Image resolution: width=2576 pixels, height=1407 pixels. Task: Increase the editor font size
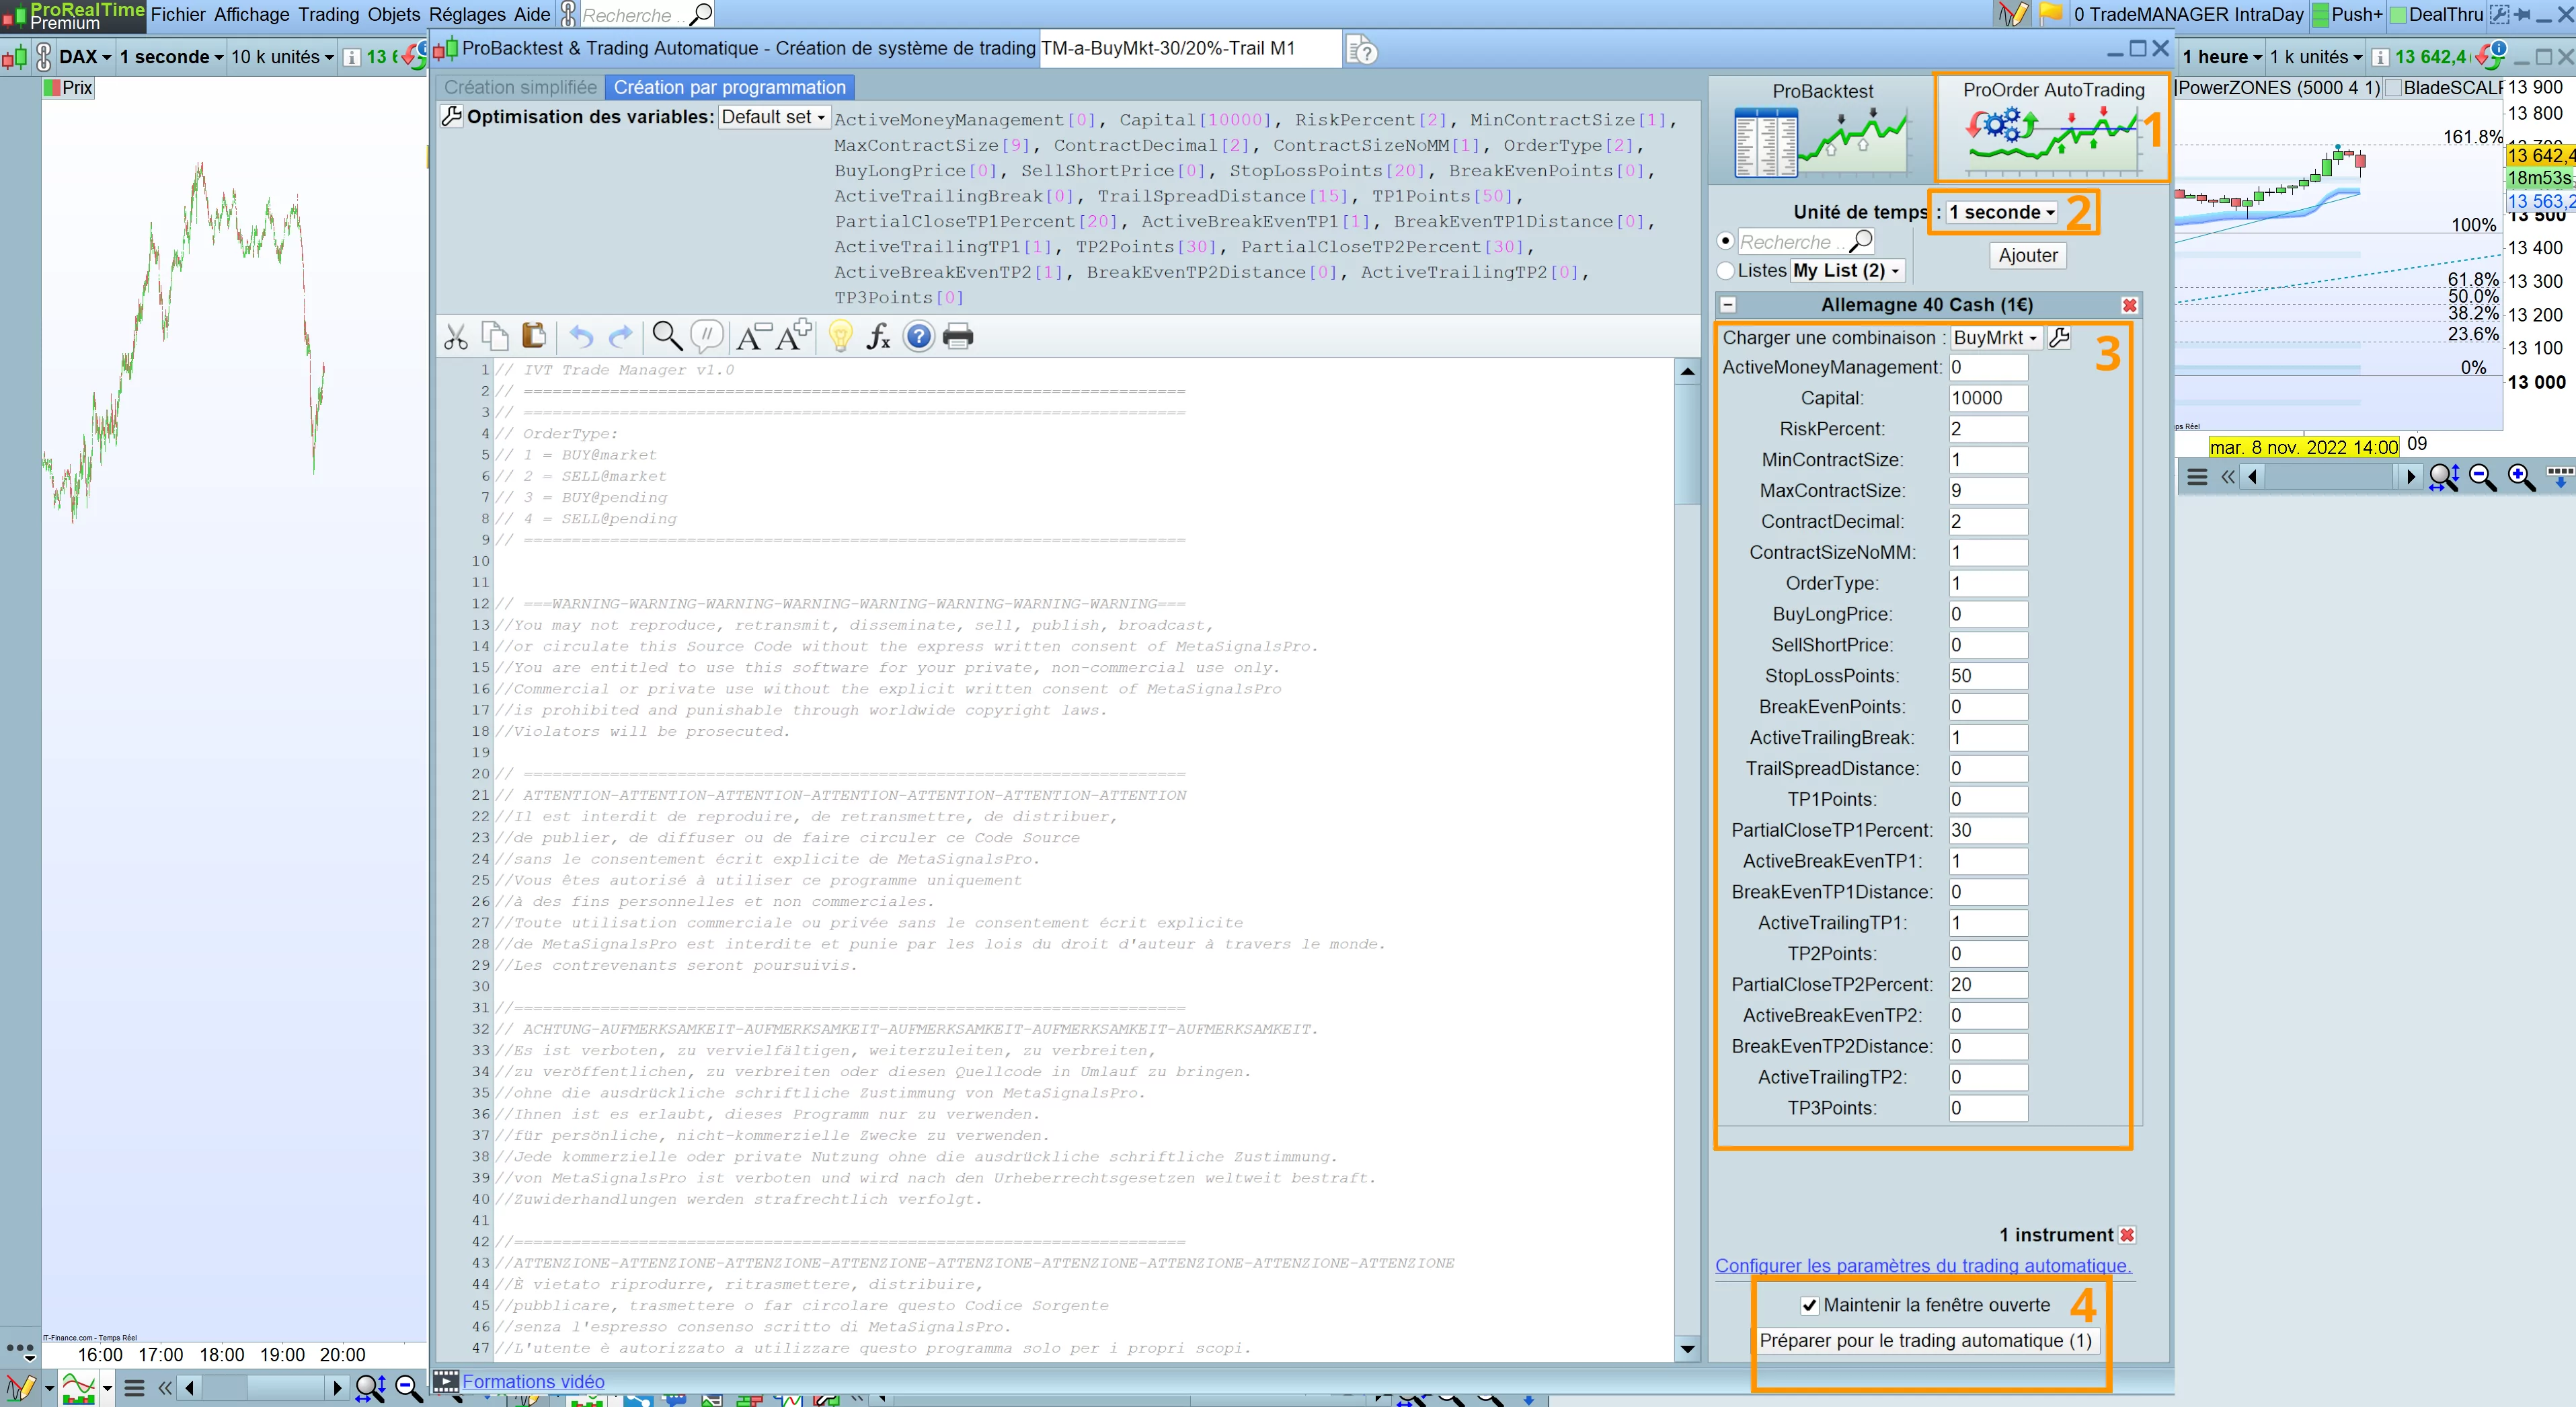pyautogui.click(x=794, y=336)
